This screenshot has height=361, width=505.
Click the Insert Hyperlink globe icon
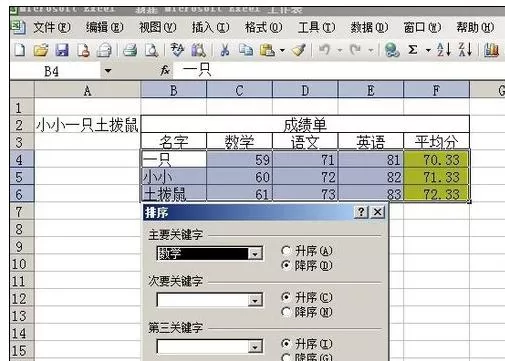tap(392, 50)
